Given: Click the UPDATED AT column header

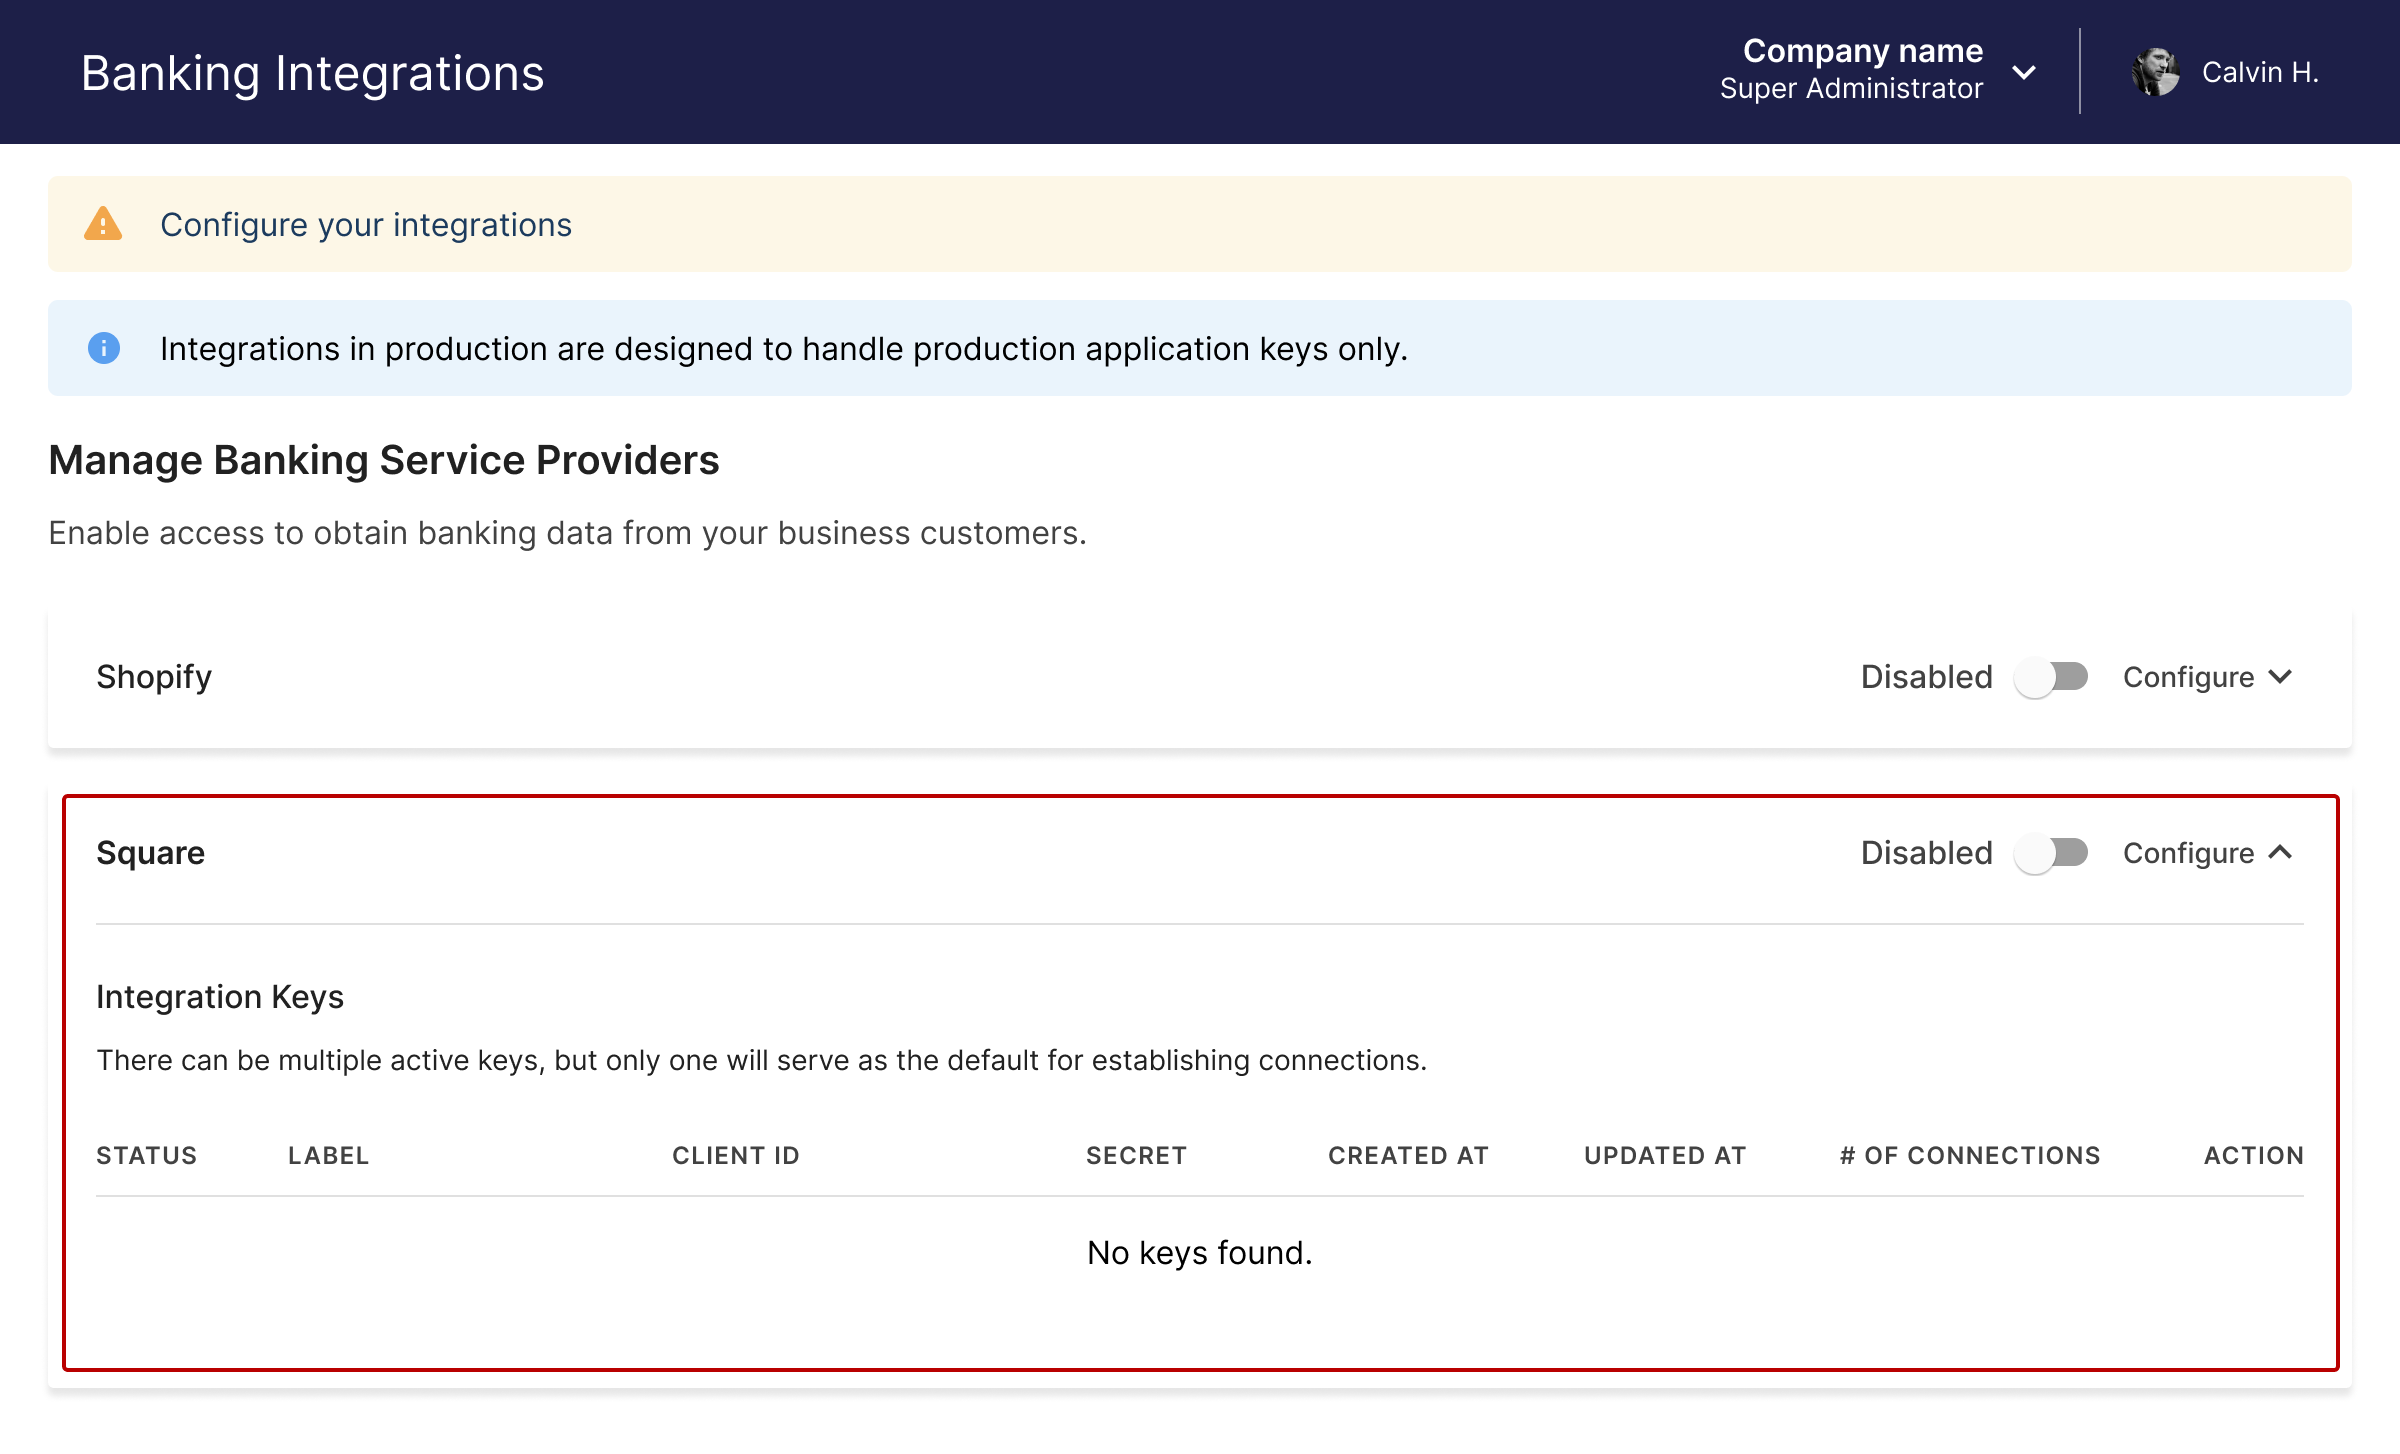Looking at the screenshot, I should 1665,1155.
